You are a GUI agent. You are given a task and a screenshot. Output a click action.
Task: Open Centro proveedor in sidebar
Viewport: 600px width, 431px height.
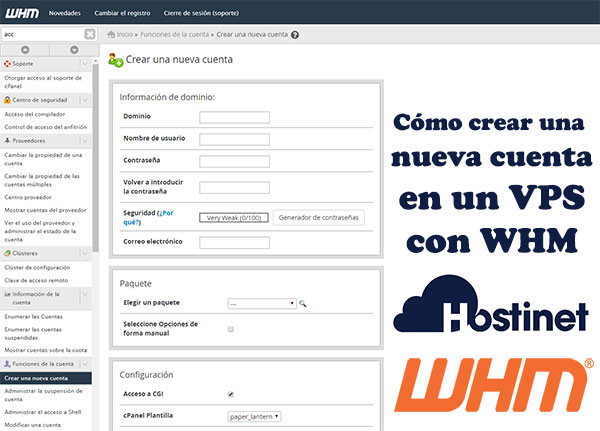coord(28,197)
